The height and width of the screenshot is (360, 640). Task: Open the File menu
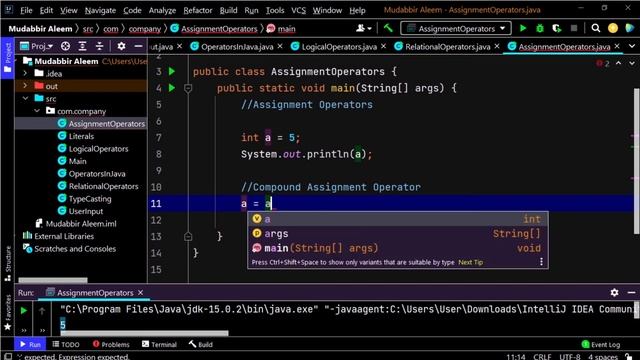26,10
